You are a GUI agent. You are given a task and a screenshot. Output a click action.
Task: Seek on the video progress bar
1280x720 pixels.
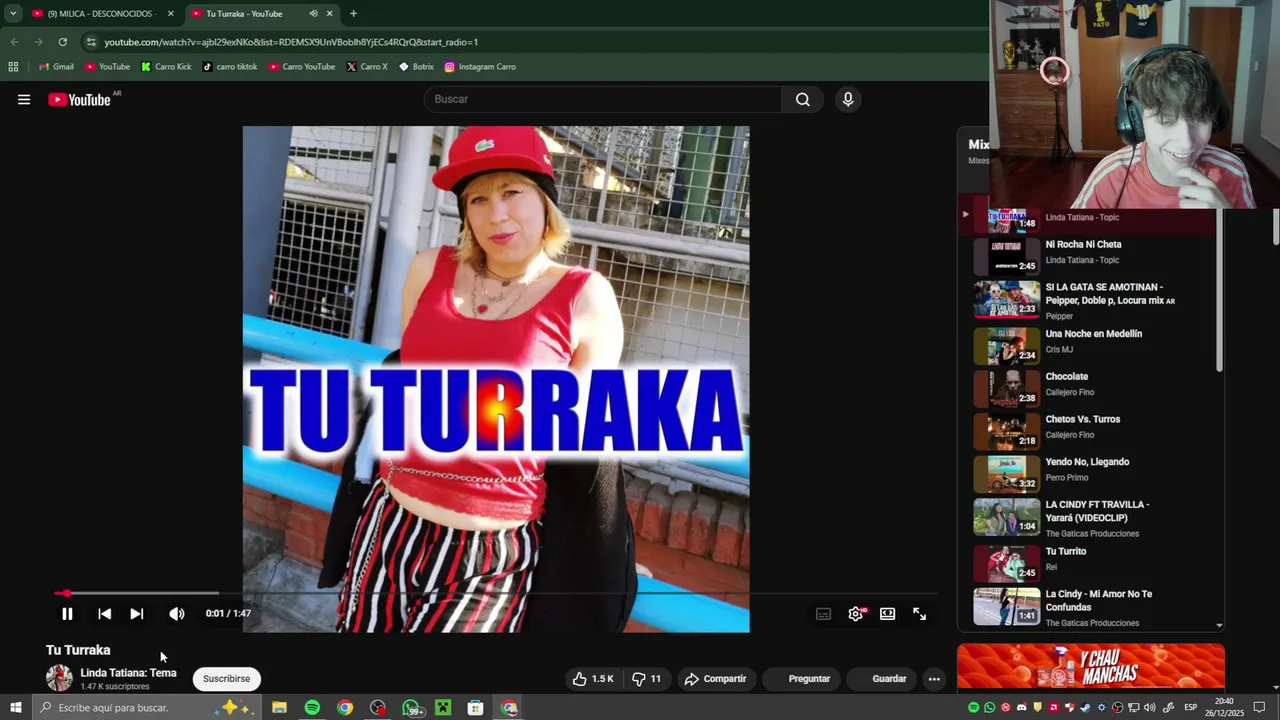[x=494, y=593]
